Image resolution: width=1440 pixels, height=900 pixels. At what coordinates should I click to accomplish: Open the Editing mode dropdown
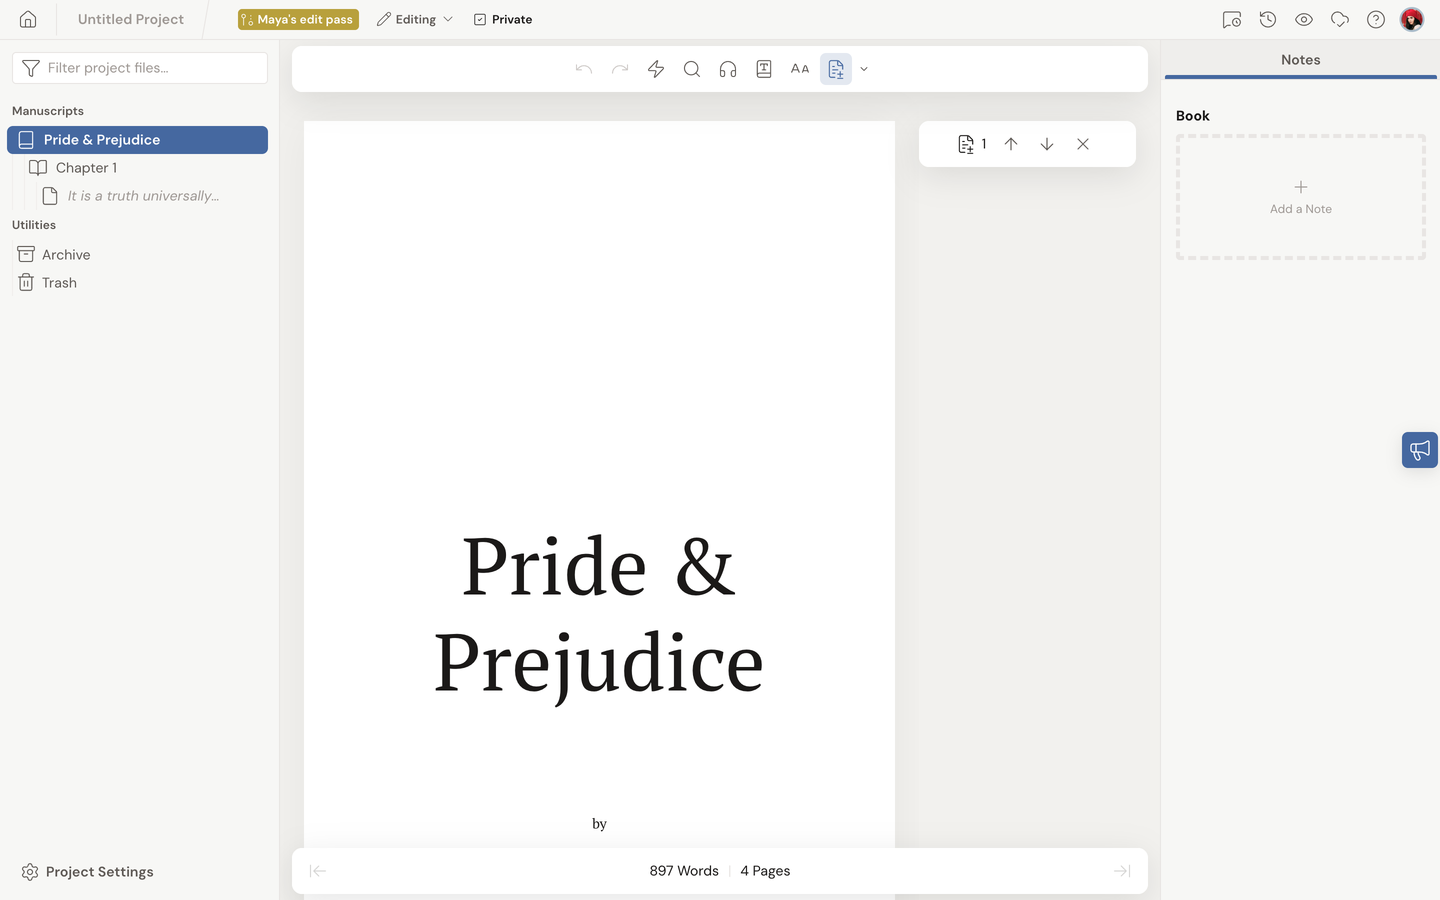[x=415, y=19]
